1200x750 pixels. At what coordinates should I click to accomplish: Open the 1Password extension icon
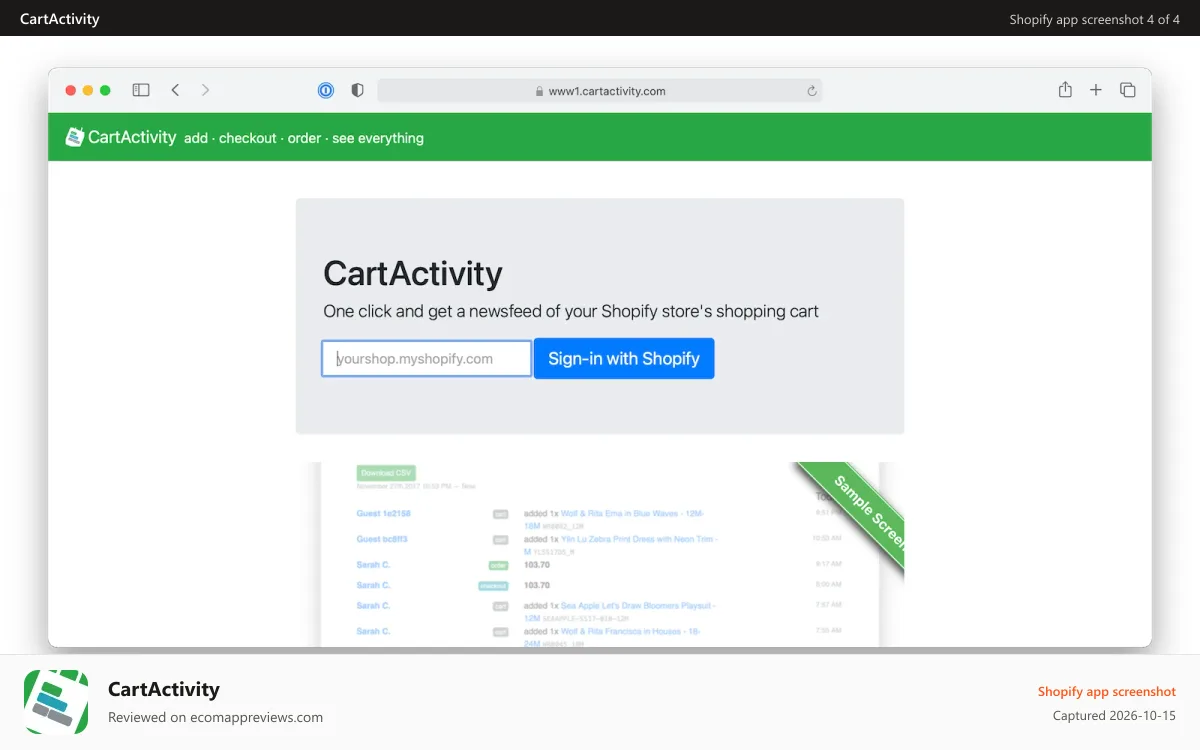coord(326,90)
